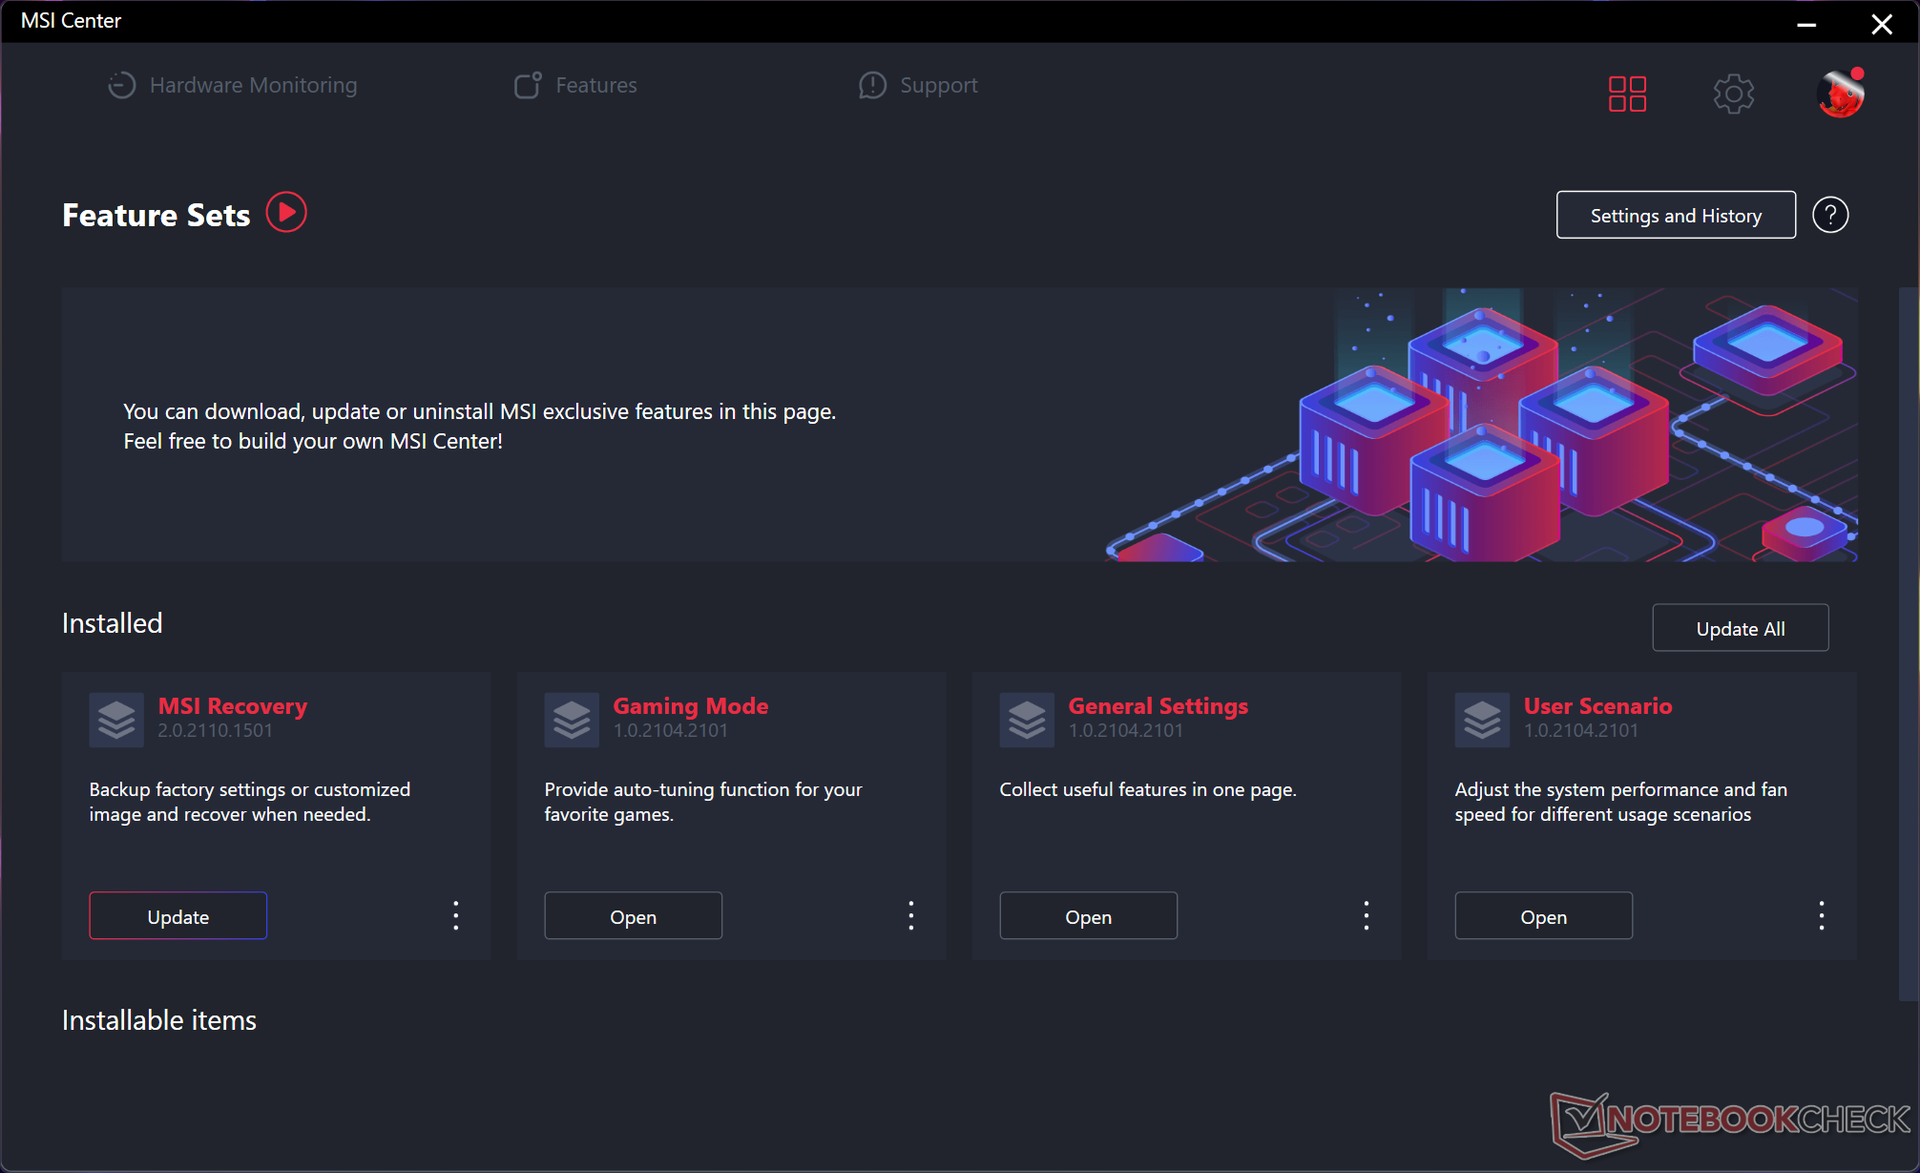Go to the Support tab

918,86
